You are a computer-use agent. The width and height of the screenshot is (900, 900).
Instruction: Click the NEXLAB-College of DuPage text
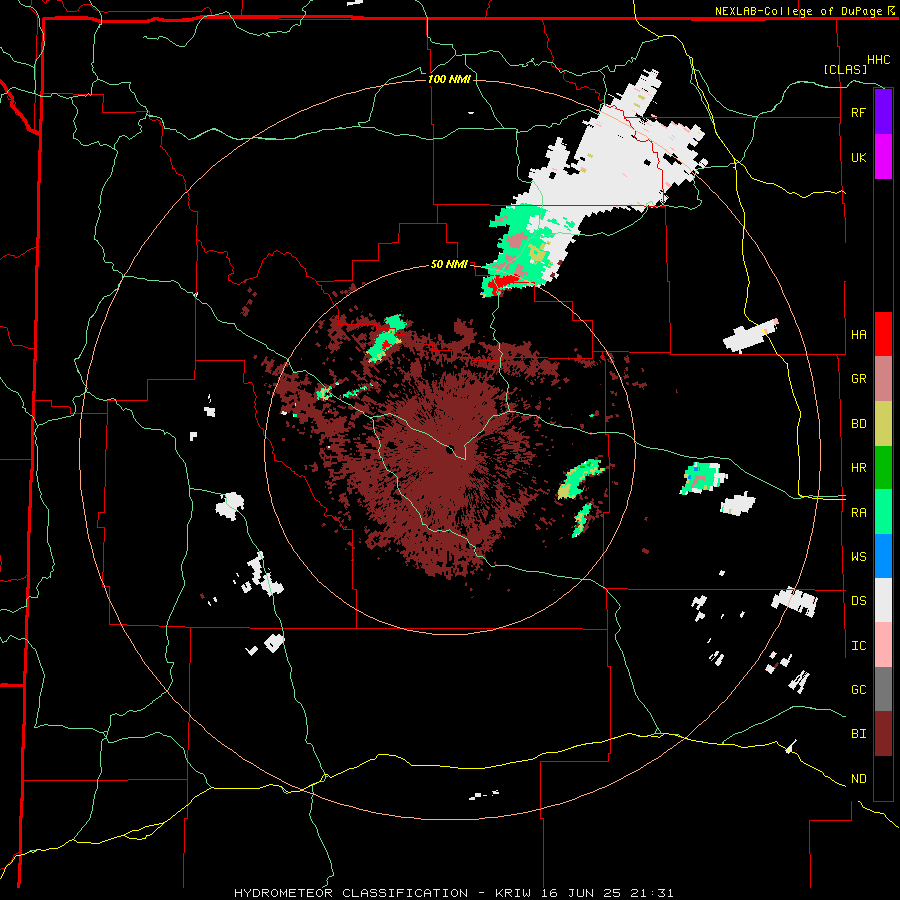[x=798, y=11]
